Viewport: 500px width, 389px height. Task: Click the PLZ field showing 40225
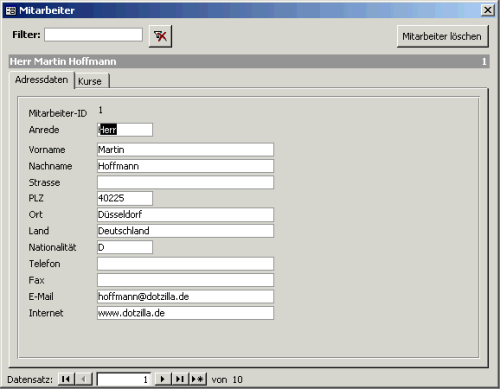125,198
